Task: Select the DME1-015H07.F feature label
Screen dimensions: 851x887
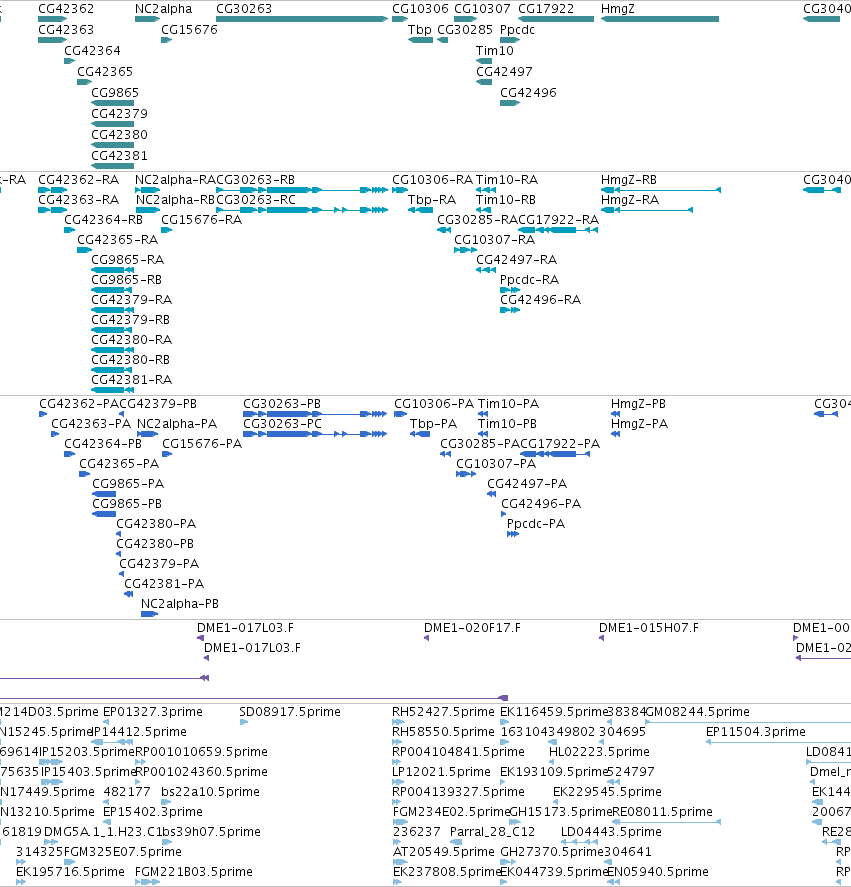Action: coord(649,628)
